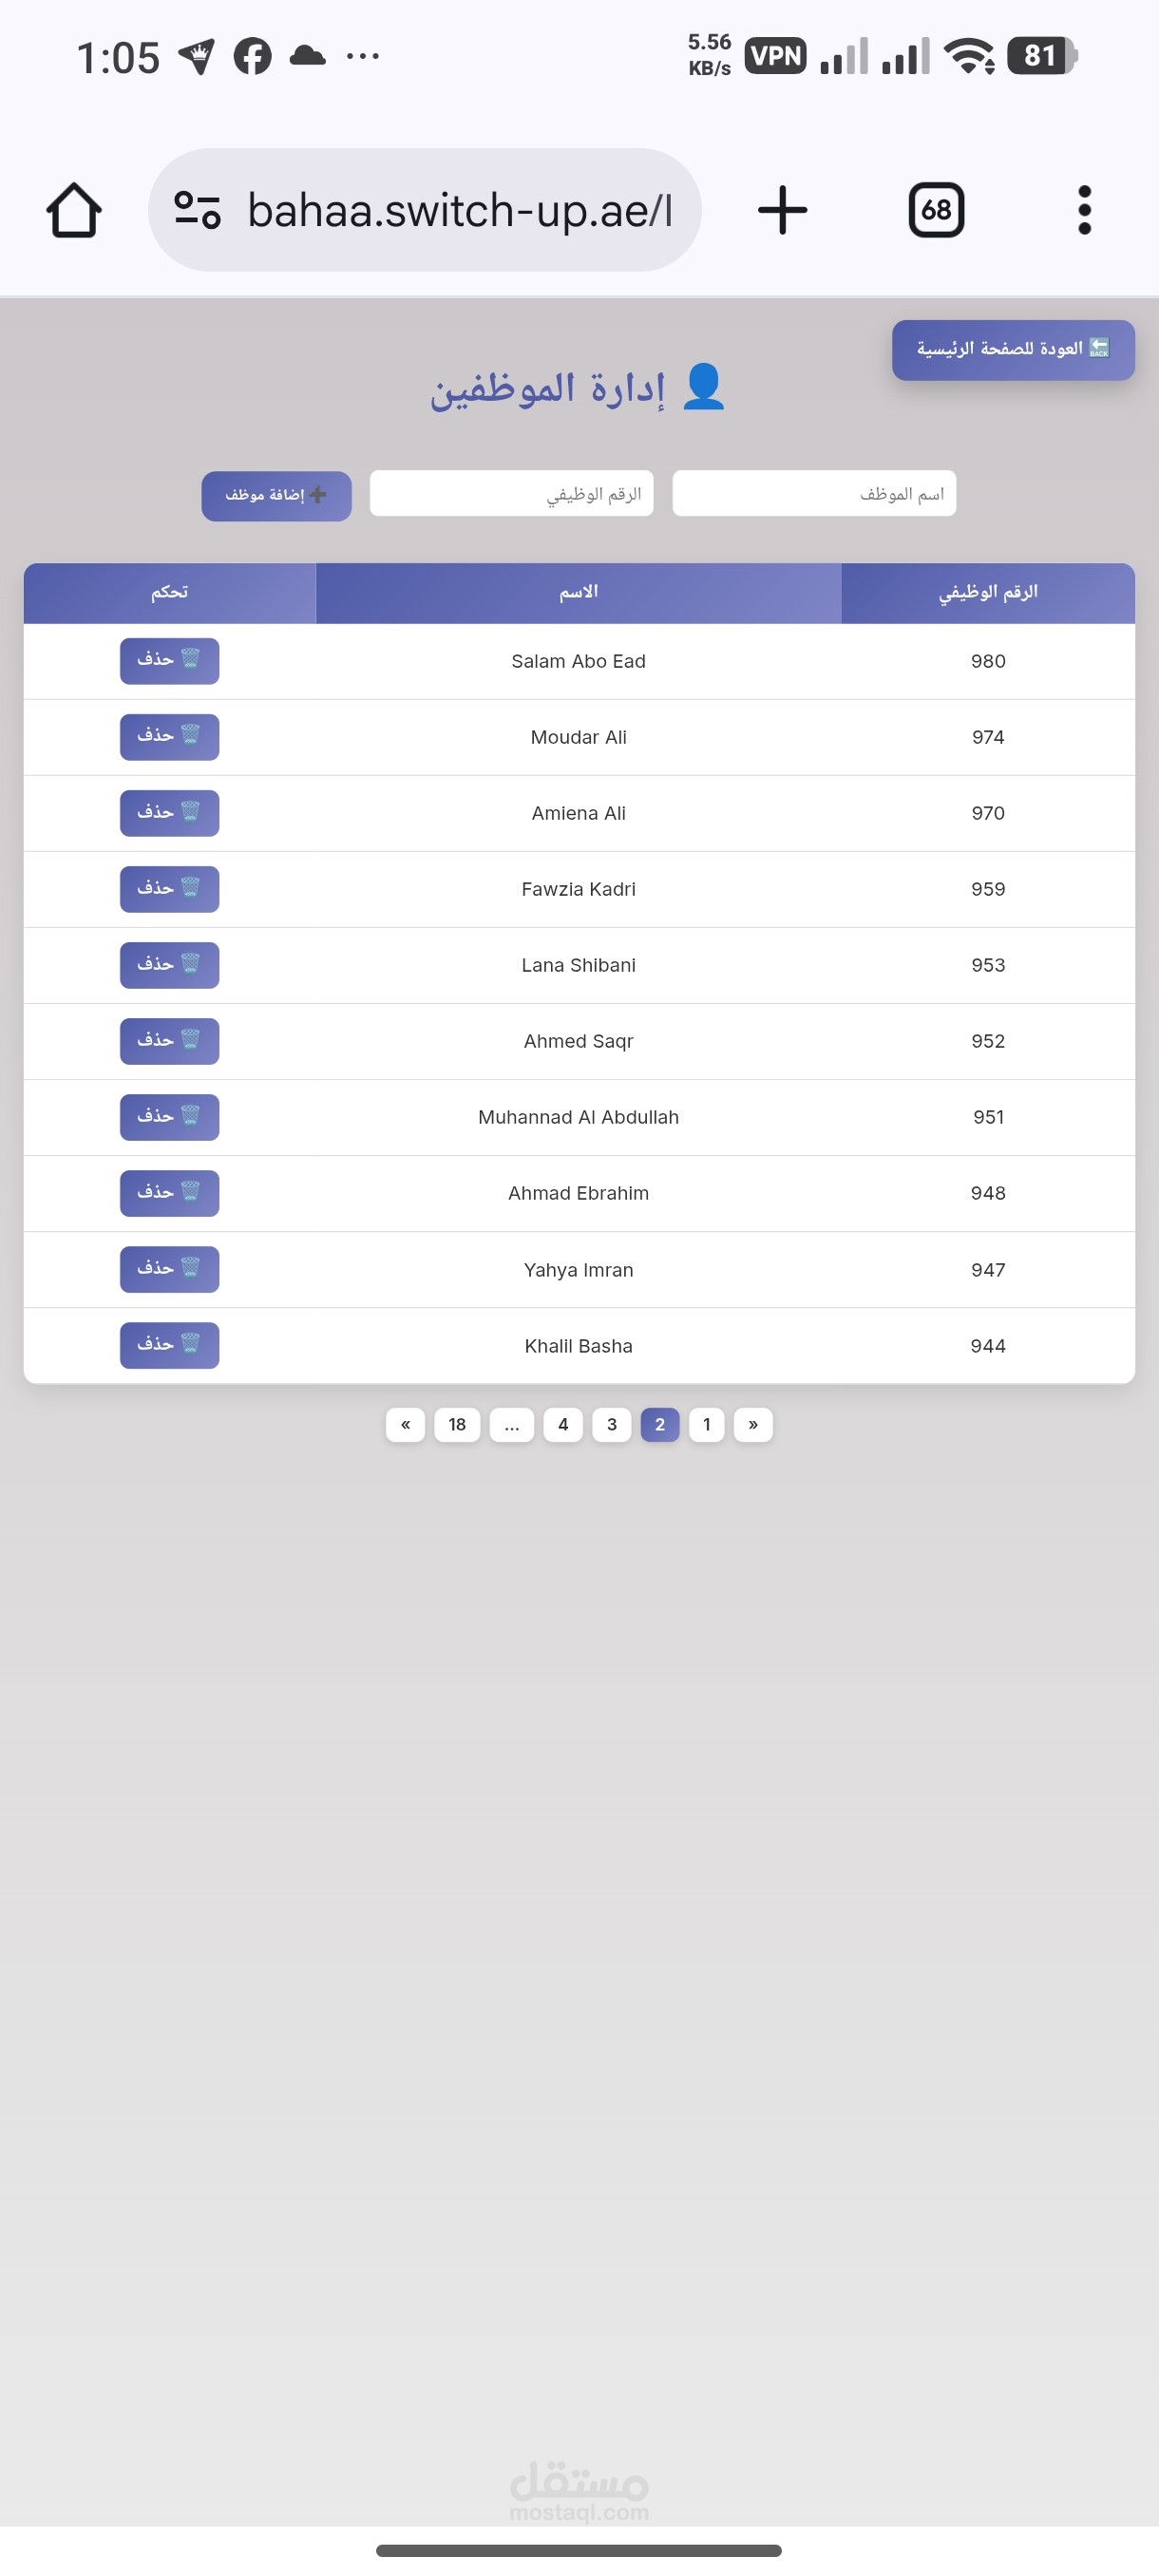The width and height of the screenshot is (1159, 2576).
Task: Open the tab switcher showing 68 tabs
Action: [936, 210]
